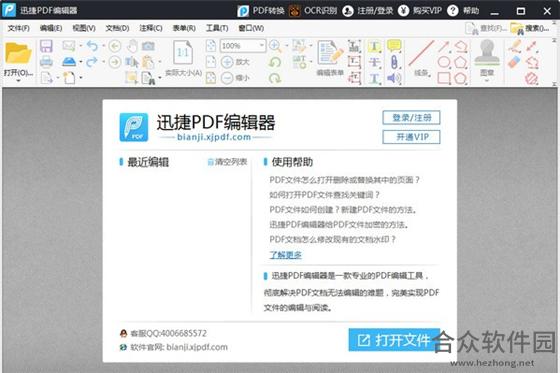Expand the dropdown arrow beside the Email icon
Image resolution: width=560 pixels, height=373 pixels.
[x=81, y=46]
